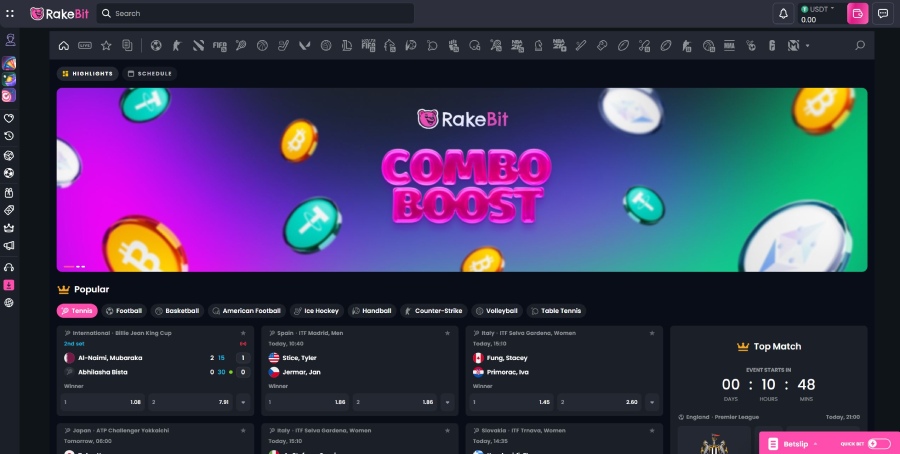Open the bet history slips icon
Image resolution: width=900 pixels, height=454 pixels.
pos(127,45)
